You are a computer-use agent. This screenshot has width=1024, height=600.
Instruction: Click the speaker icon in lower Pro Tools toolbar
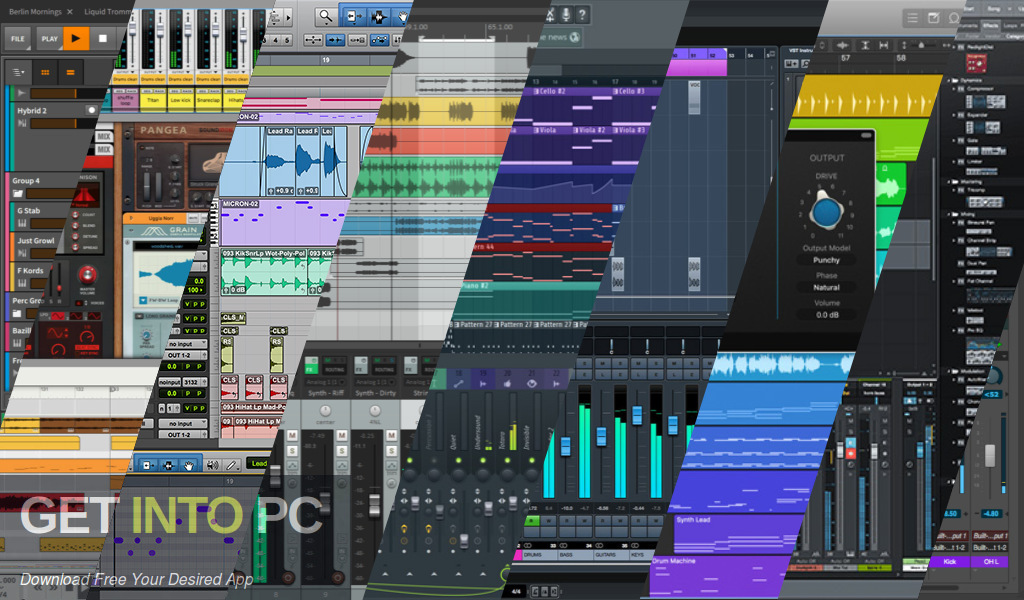[x=212, y=465]
